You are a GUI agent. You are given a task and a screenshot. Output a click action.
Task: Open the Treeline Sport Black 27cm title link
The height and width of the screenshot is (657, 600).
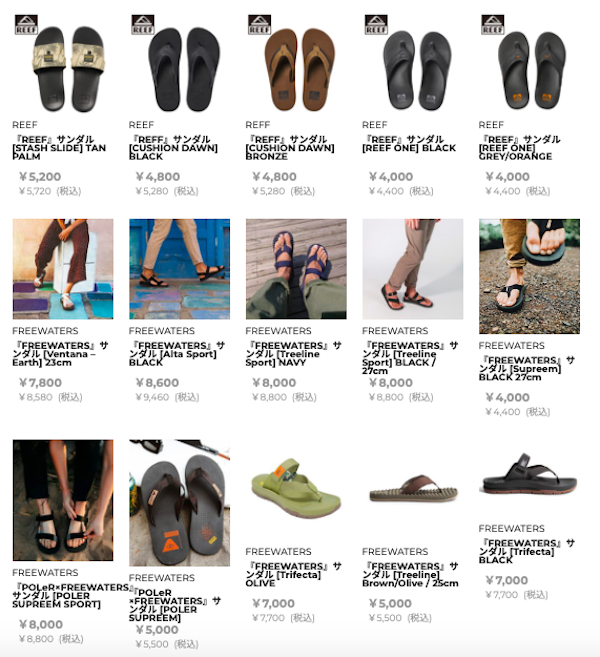point(410,358)
